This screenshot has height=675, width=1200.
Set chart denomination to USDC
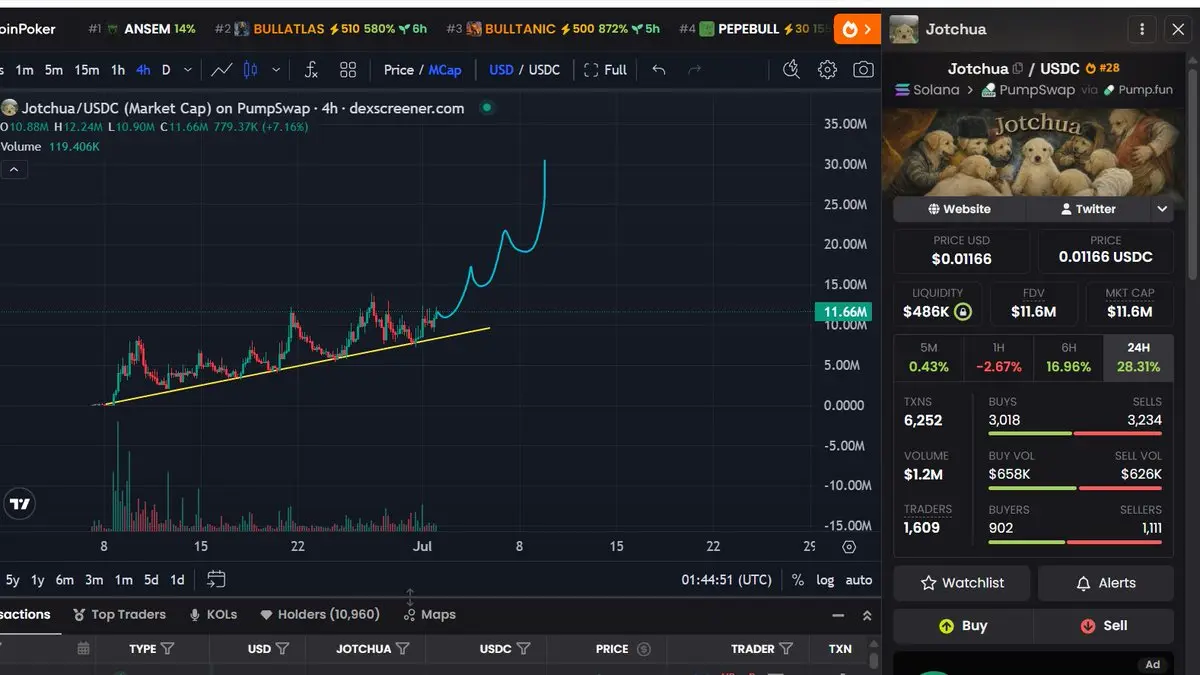pos(544,70)
